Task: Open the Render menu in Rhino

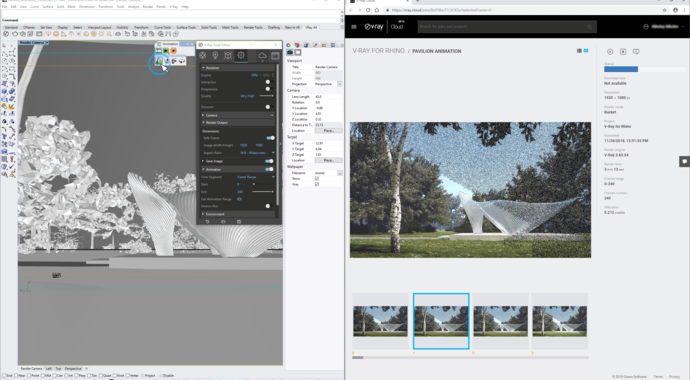Action: [x=148, y=7]
